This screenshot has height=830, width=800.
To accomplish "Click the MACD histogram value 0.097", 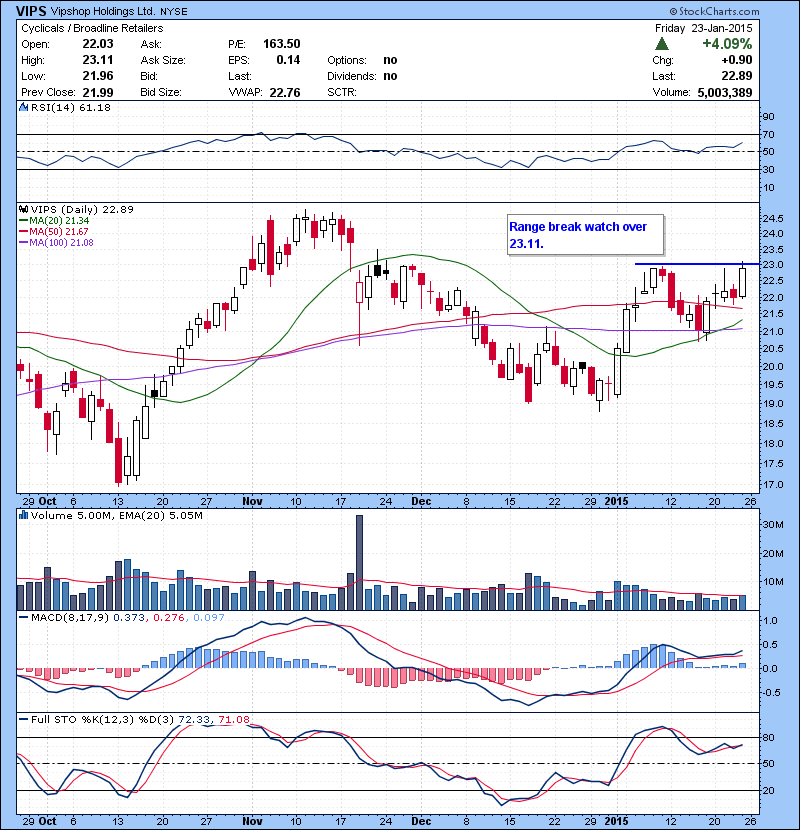I will [x=209, y=617].
